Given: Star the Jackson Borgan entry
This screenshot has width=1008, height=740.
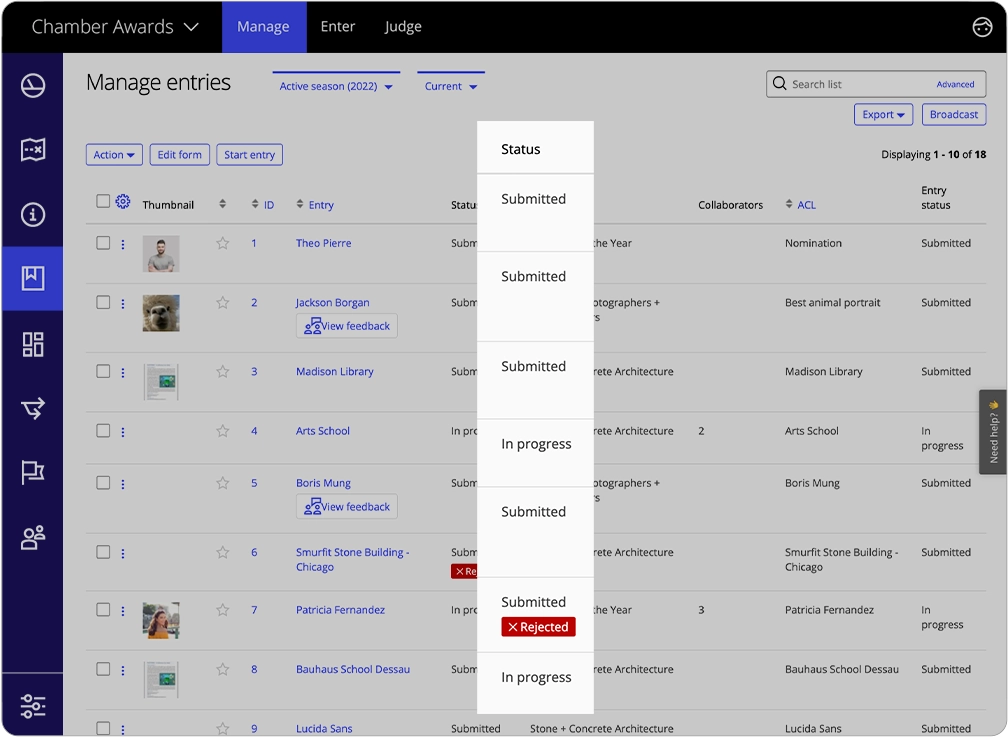Looking at the screenshot, I should pos(222,302).
